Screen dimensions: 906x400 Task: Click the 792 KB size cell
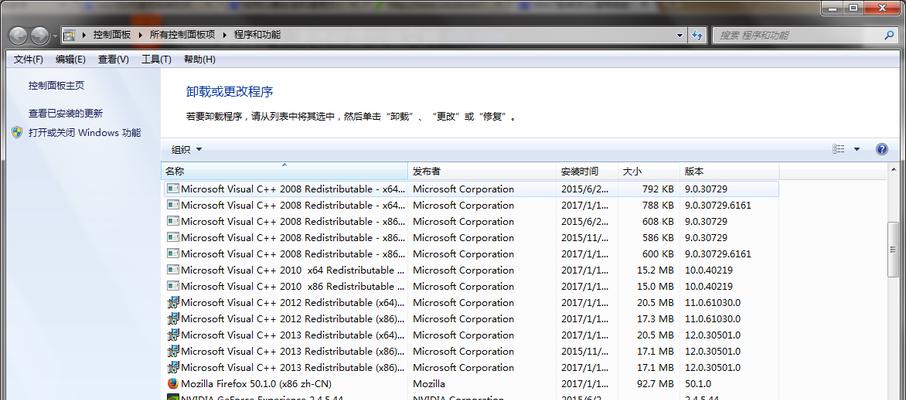coord(658,189)
